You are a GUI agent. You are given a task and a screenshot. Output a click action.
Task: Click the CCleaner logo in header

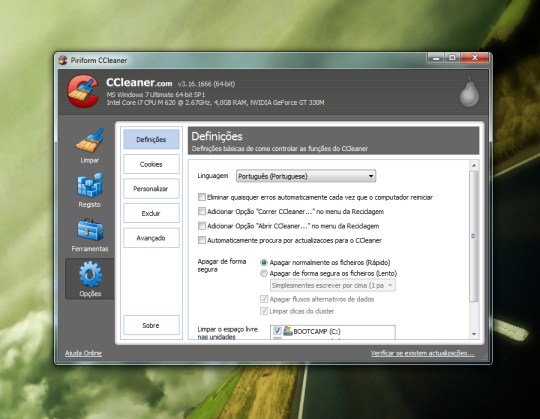point(83,91)
